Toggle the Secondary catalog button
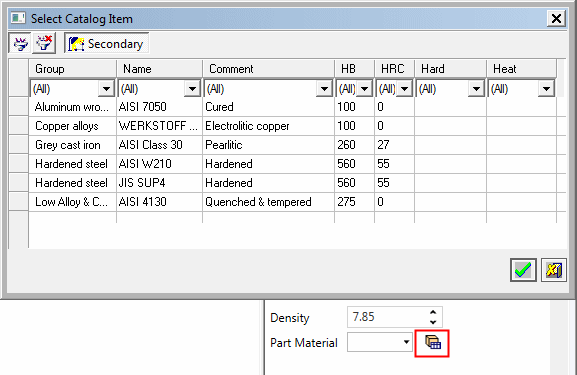 click(107, 43)
